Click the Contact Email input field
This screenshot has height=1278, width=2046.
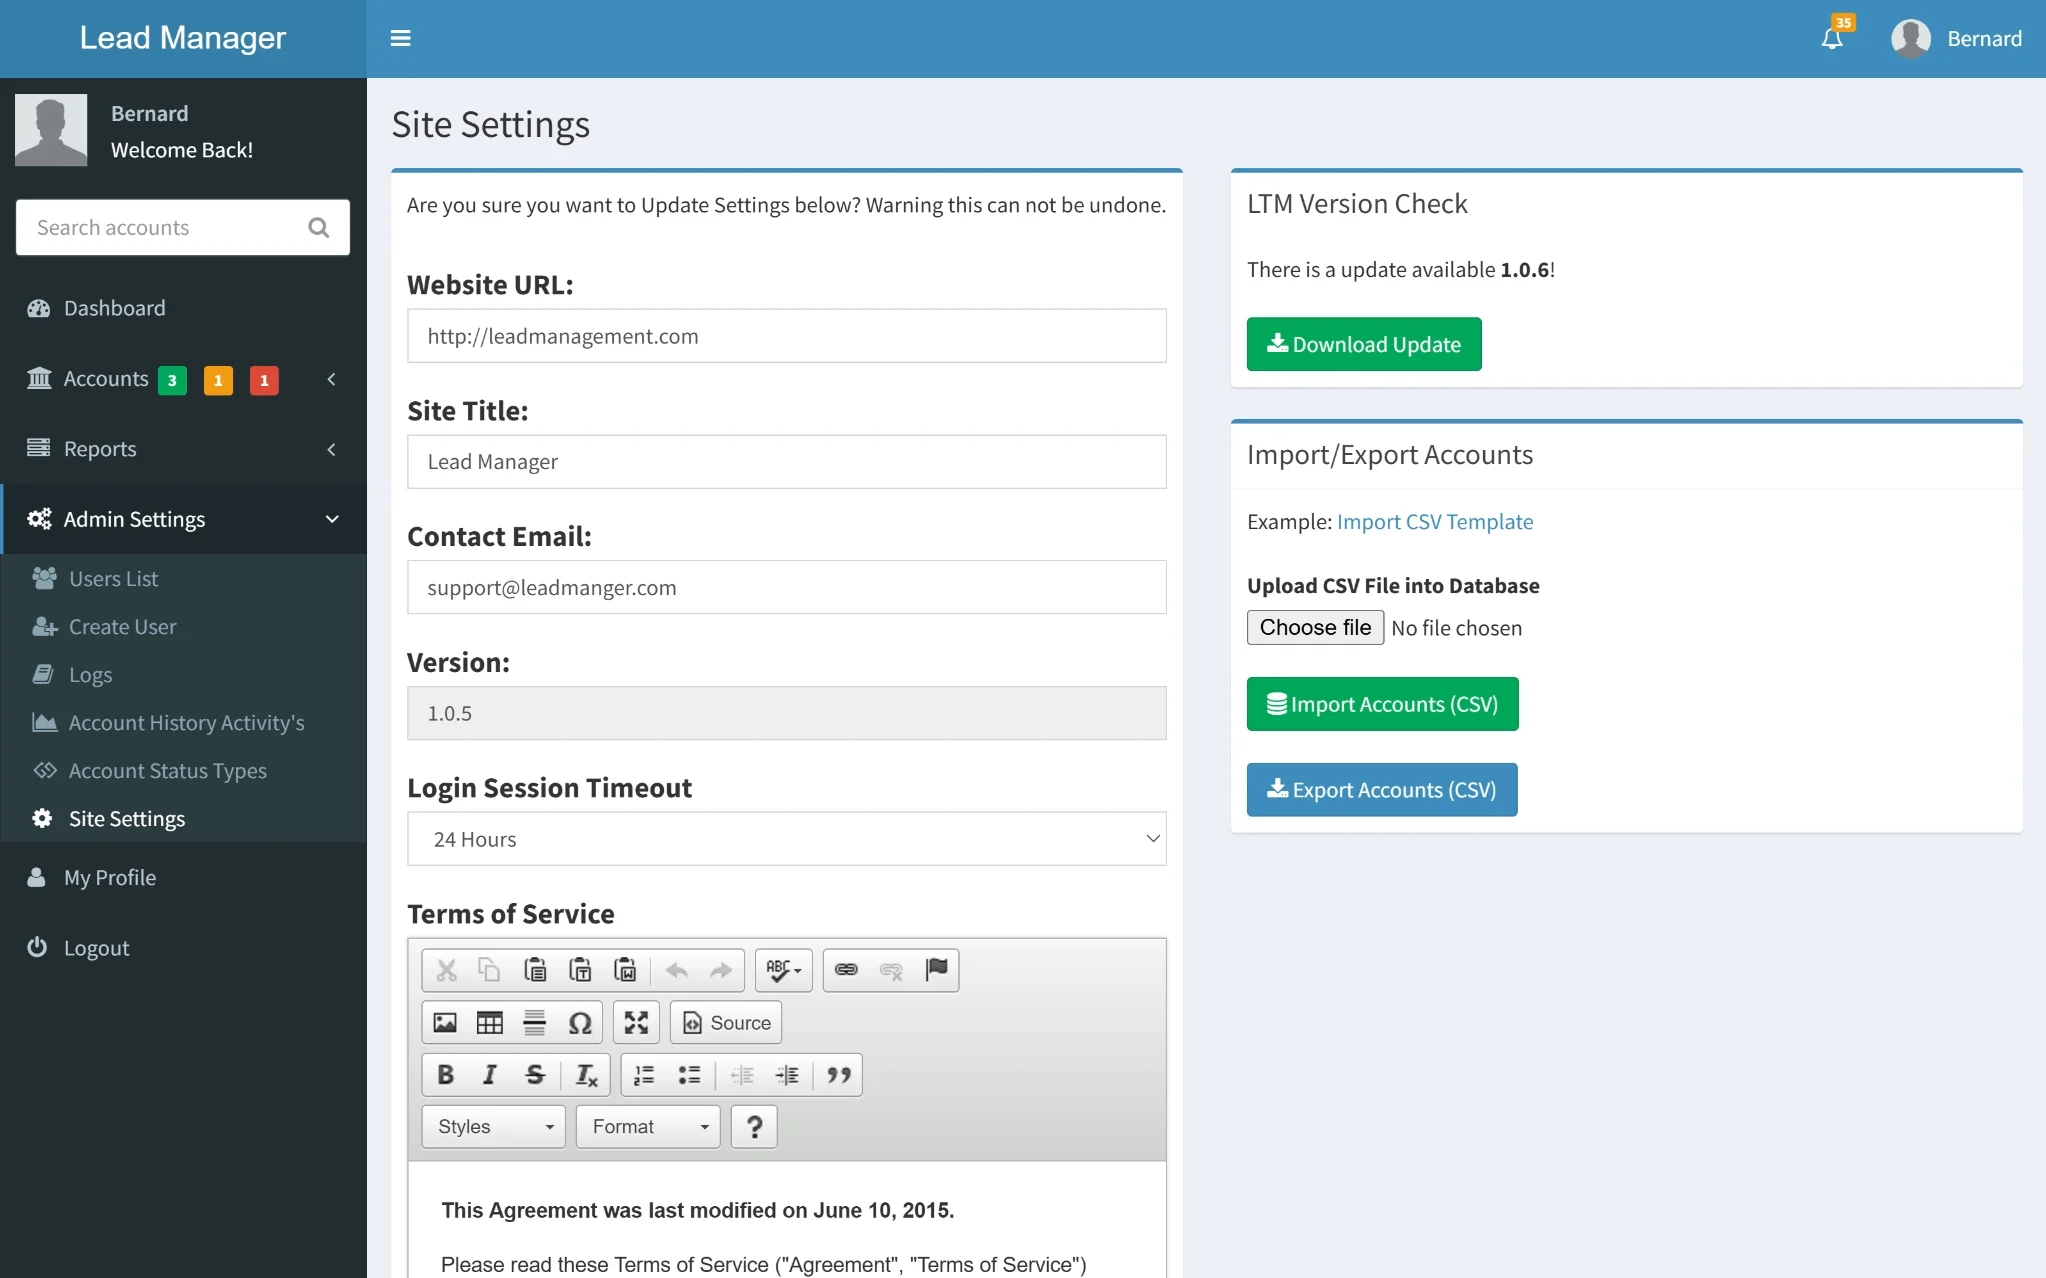[x=786, y=588]
